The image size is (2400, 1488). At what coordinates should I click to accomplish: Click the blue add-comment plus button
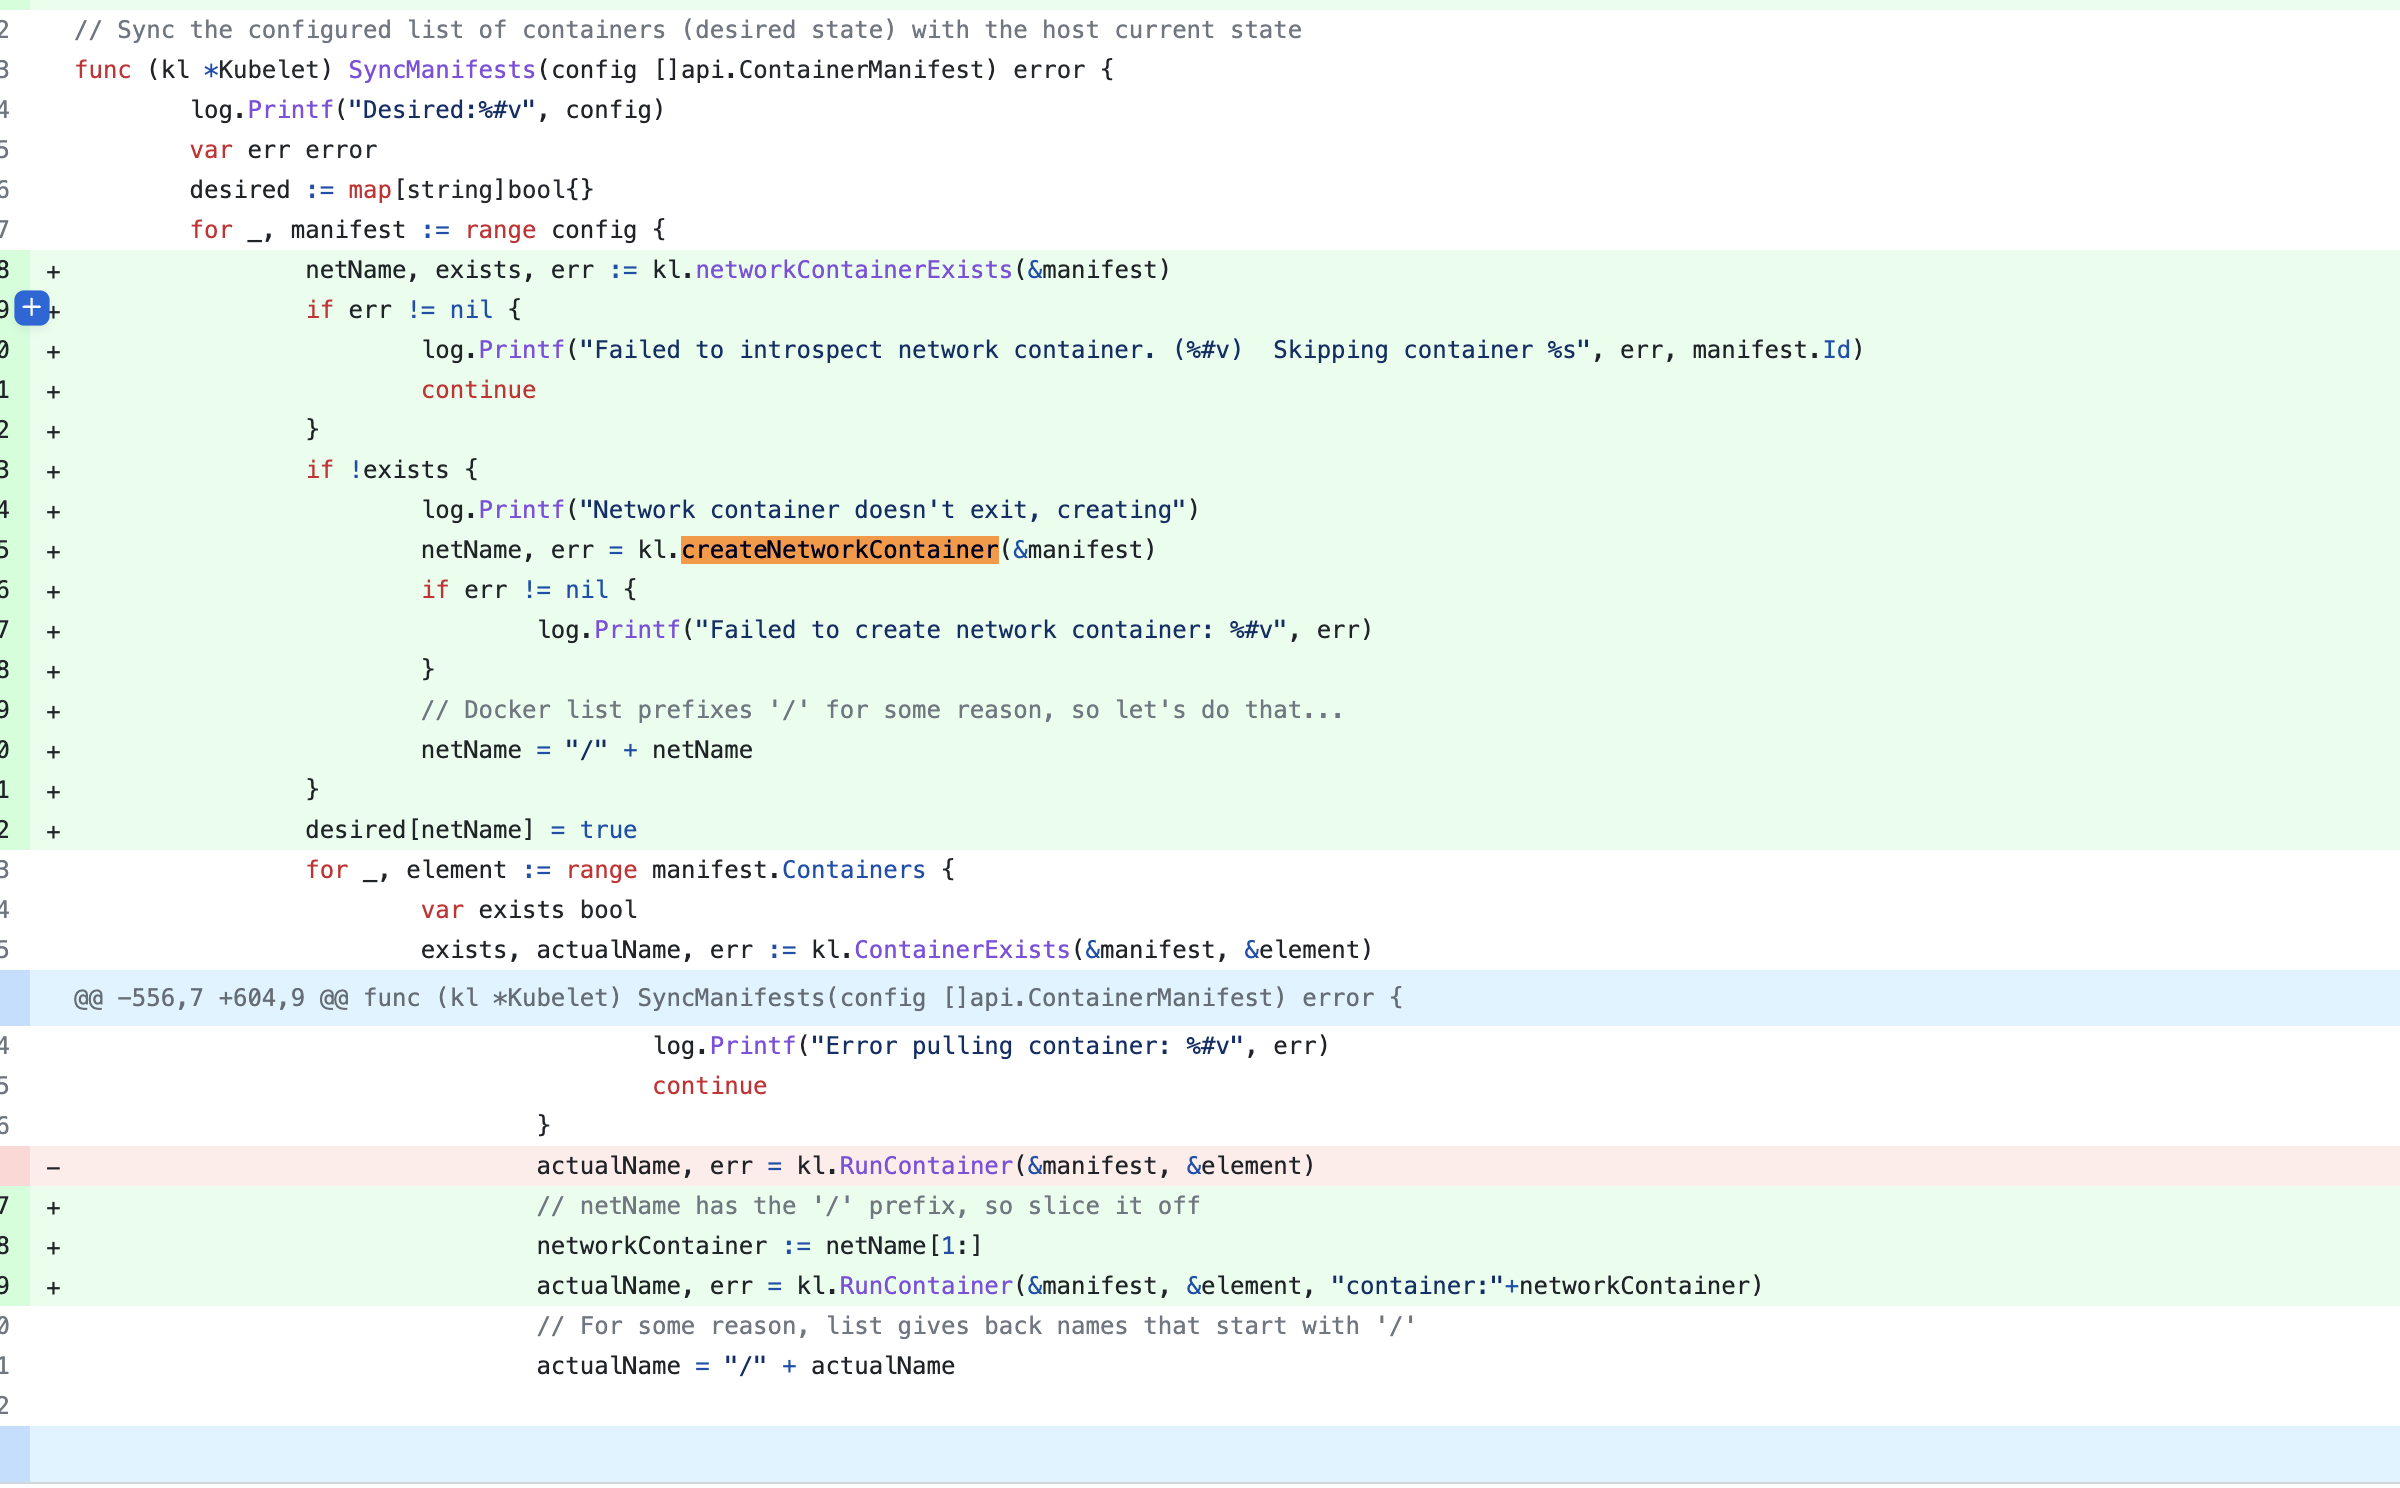tap(32, 308)
